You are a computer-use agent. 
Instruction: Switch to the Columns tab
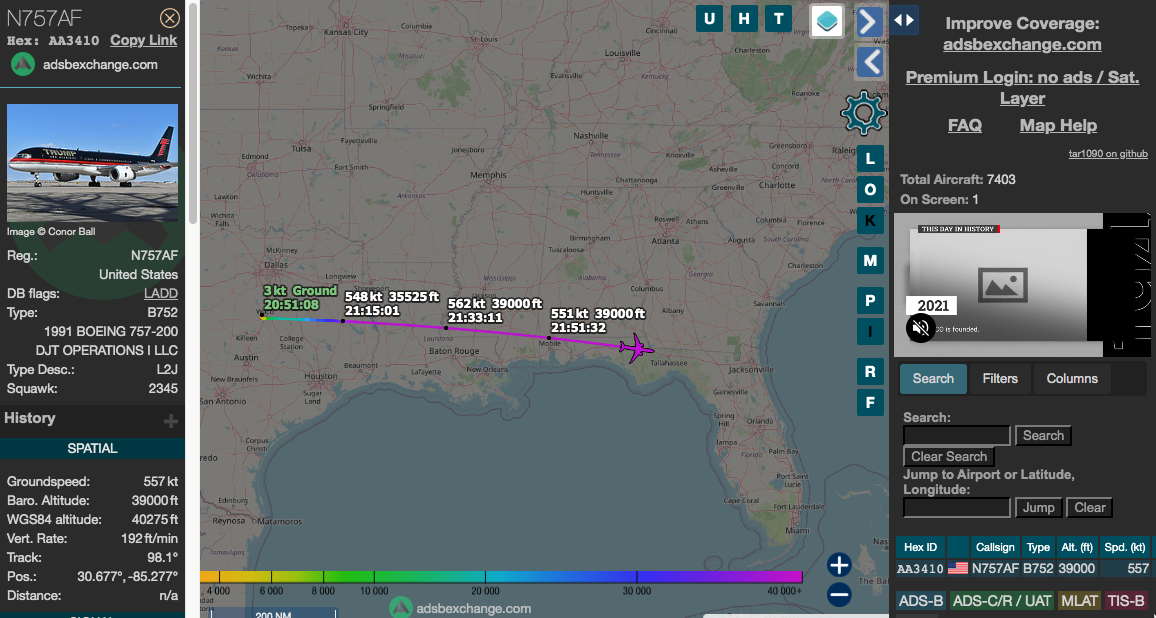(1072, 378)
